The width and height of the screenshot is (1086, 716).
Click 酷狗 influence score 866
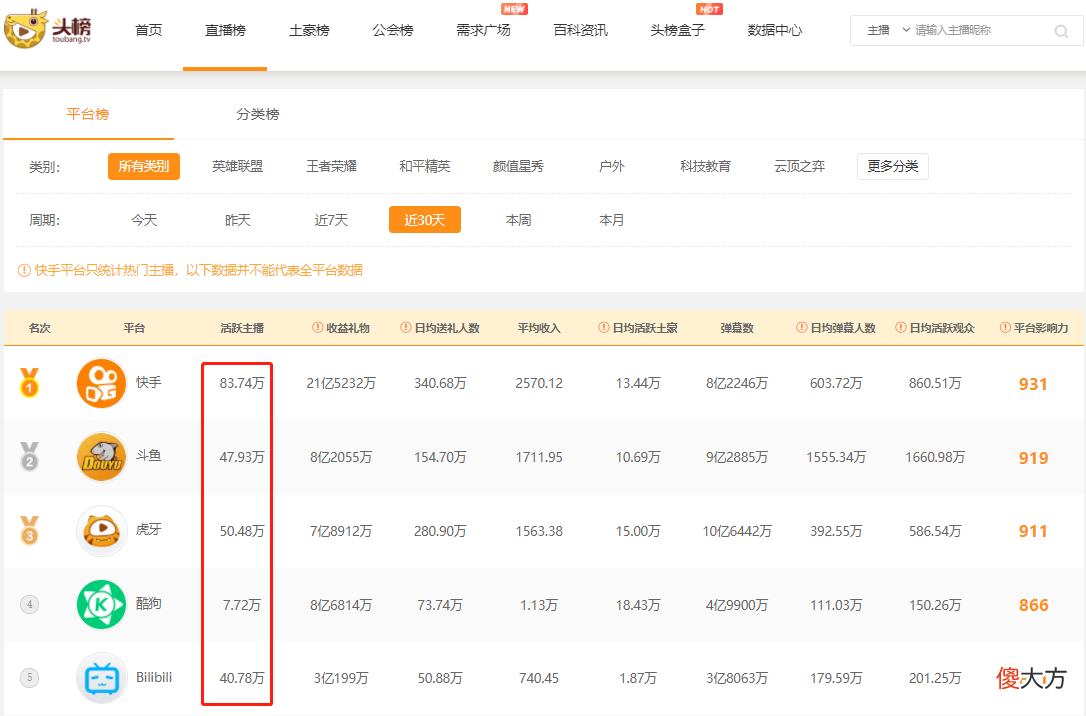[1033, 605]
